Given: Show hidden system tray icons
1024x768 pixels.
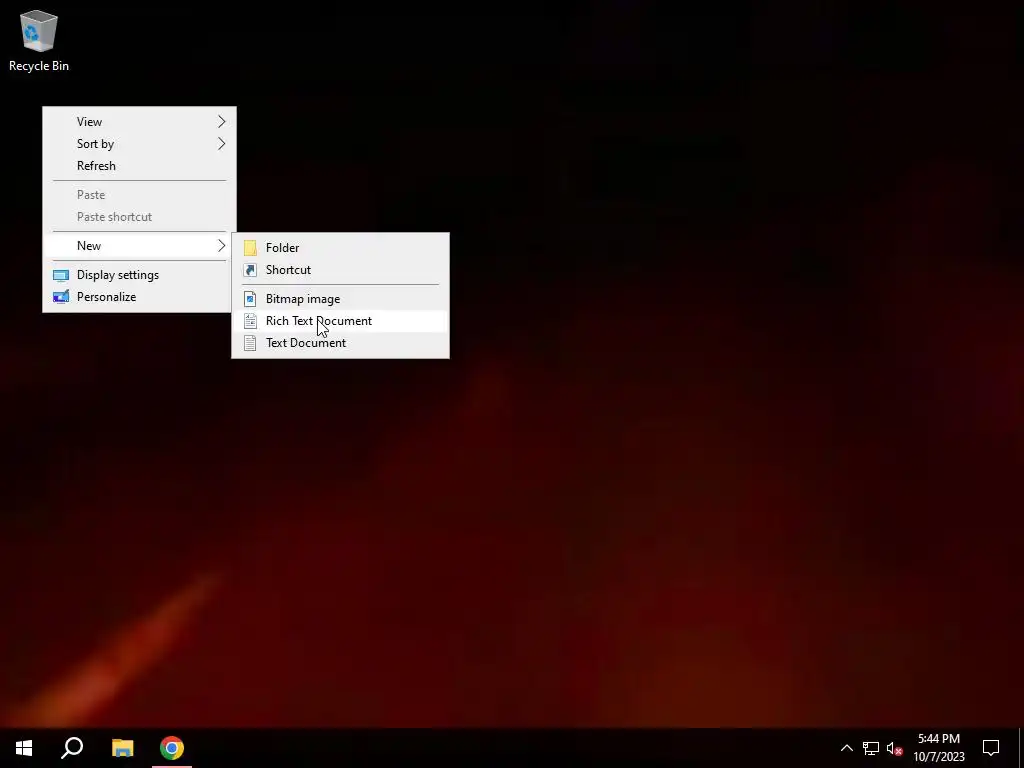Looking at the screenshot, I should pos(846,748).
